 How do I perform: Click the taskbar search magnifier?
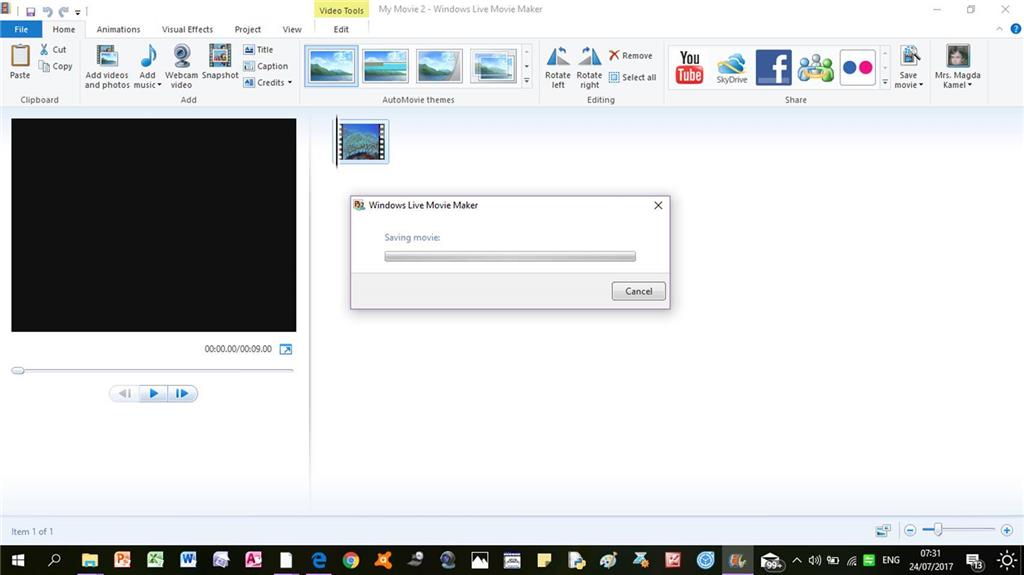click(x=55, y=560)
